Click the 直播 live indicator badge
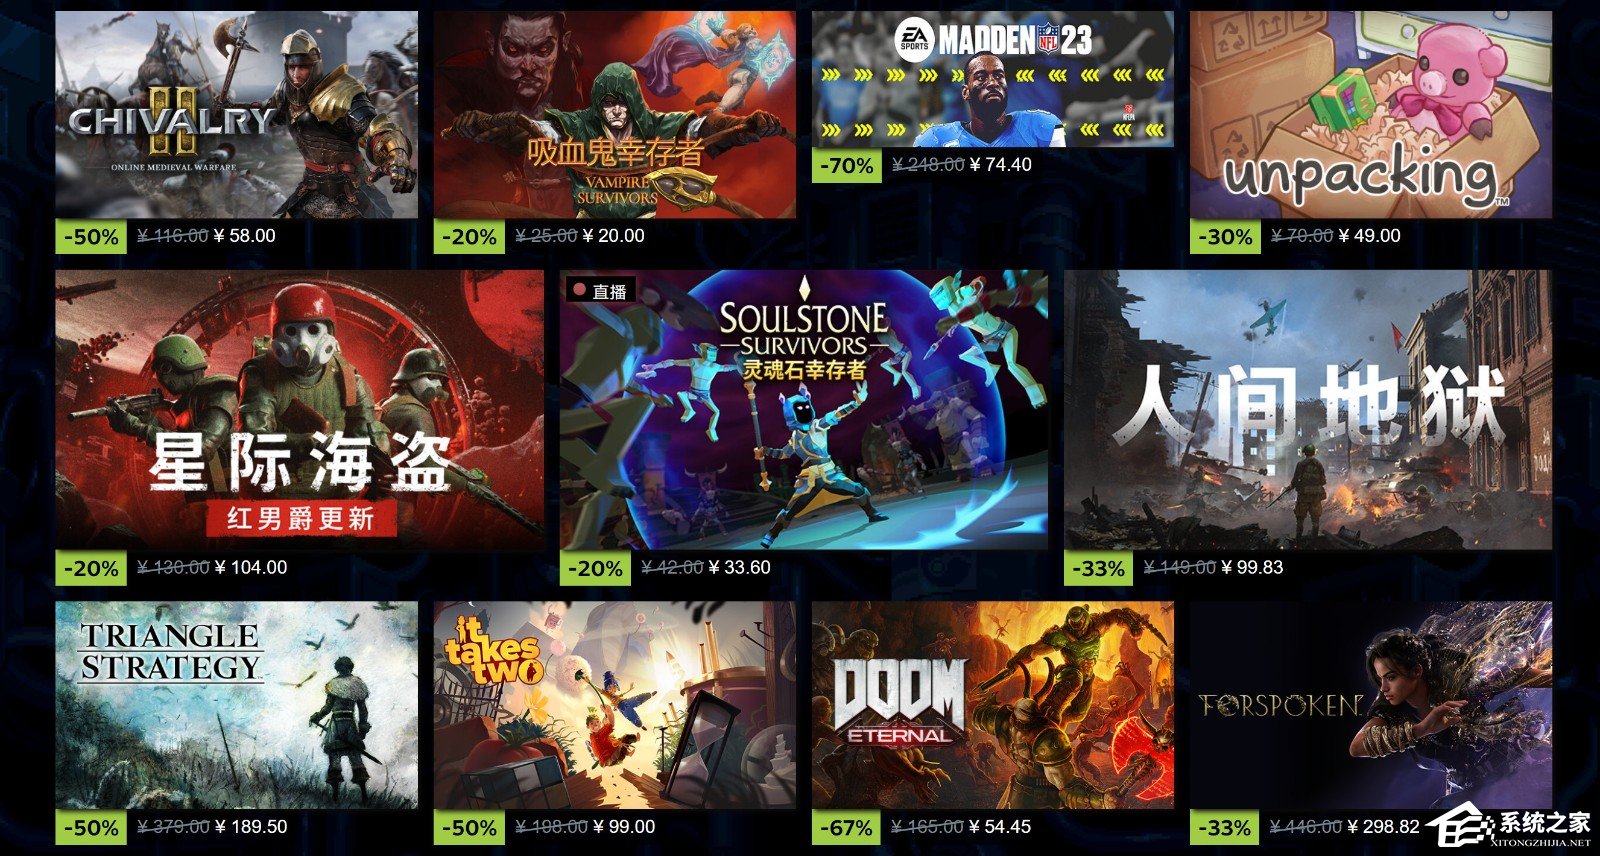Viewport: 1600px width, 856px height. (x=600, y=291)
